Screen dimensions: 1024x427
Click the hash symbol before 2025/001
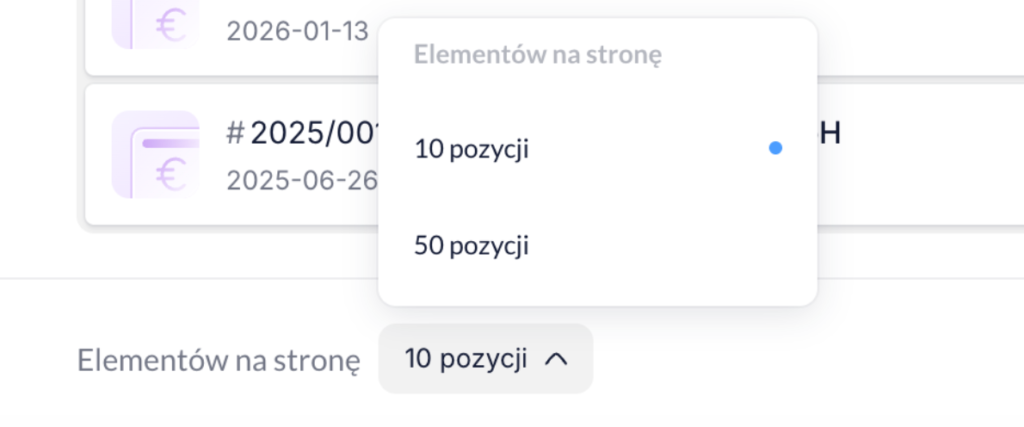235,133
